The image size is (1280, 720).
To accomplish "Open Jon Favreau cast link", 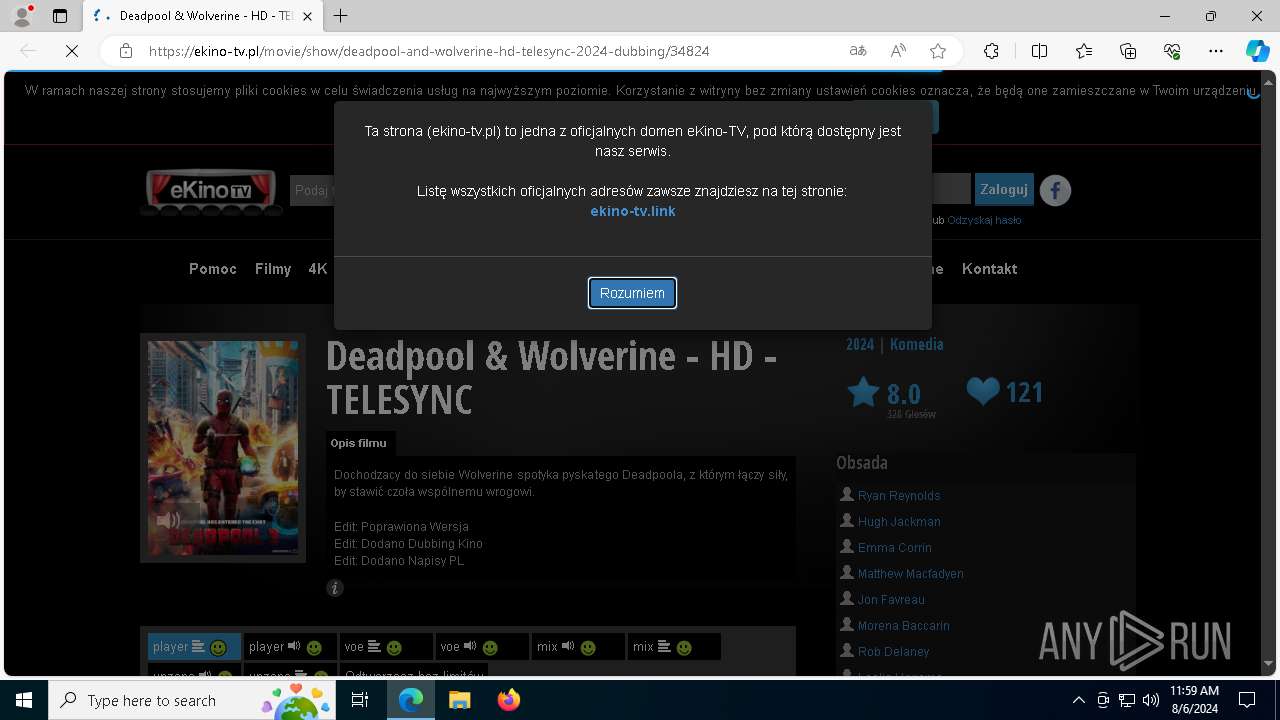I will point(891,600).
